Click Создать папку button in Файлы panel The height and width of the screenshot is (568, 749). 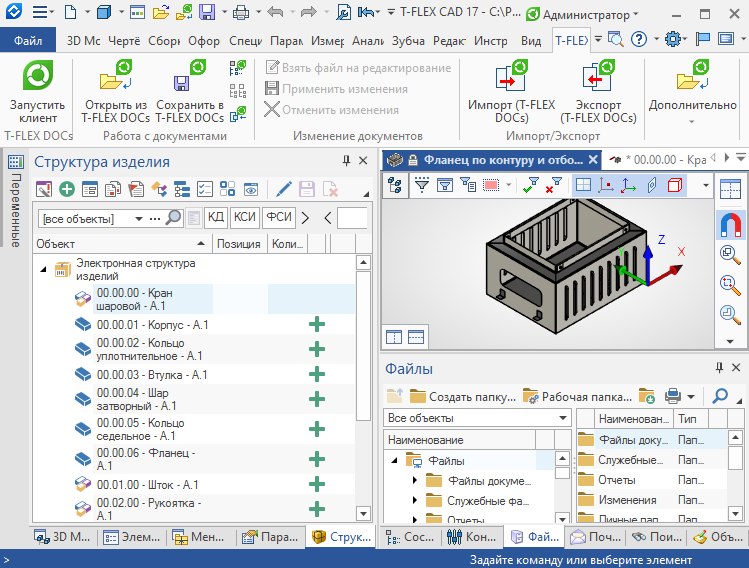coord(462,396)
